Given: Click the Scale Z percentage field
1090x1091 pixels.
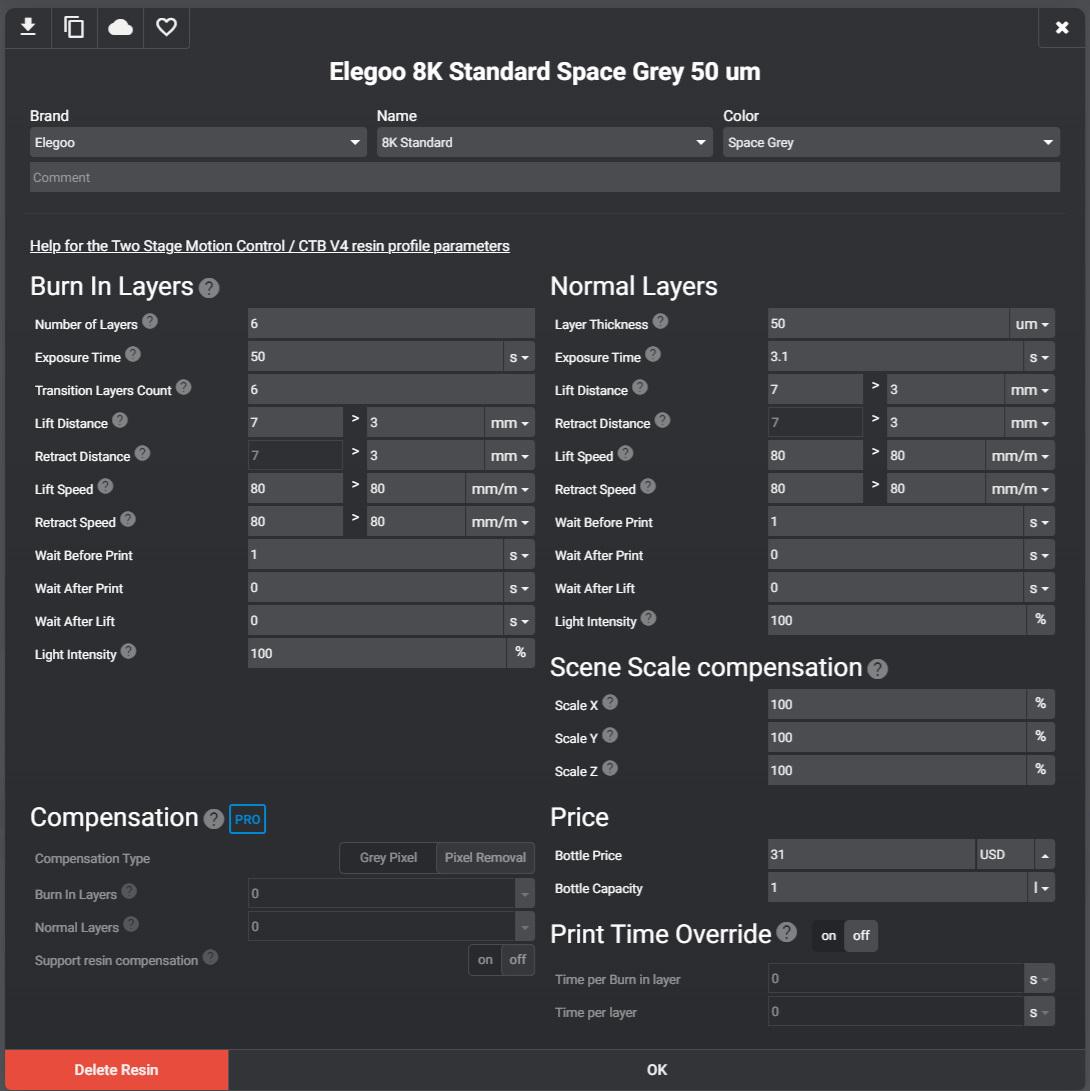Looking at the screenshot, I should [x=897, y=770].
